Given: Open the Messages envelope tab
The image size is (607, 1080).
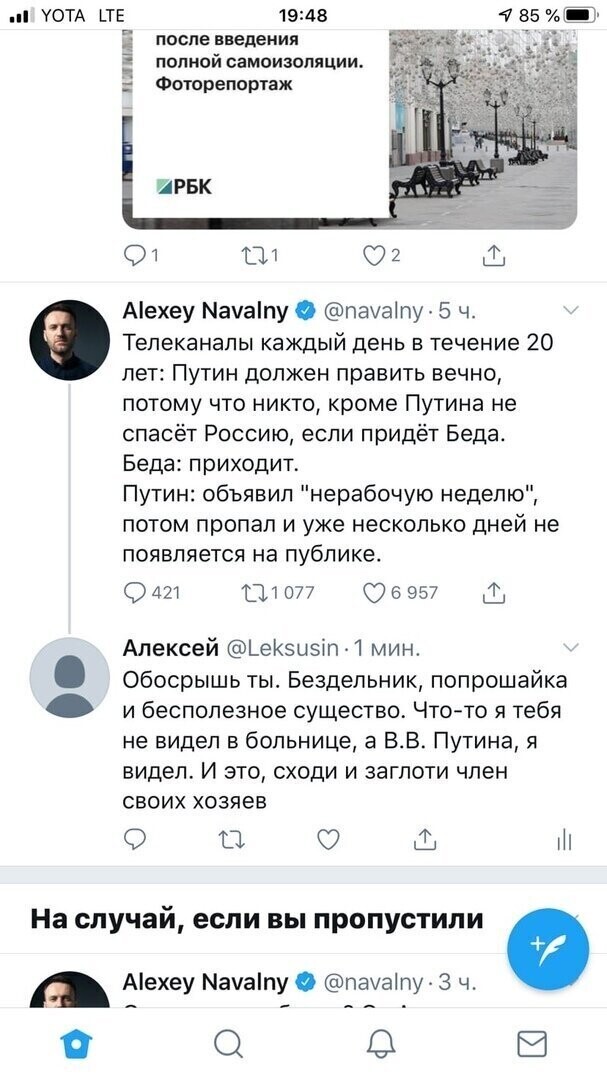Looking at the screenshot, I should (532, 1043).
